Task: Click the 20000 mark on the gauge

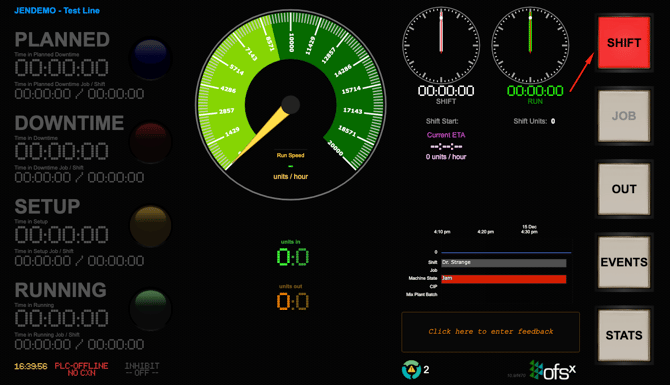Action: coord(335,148)
